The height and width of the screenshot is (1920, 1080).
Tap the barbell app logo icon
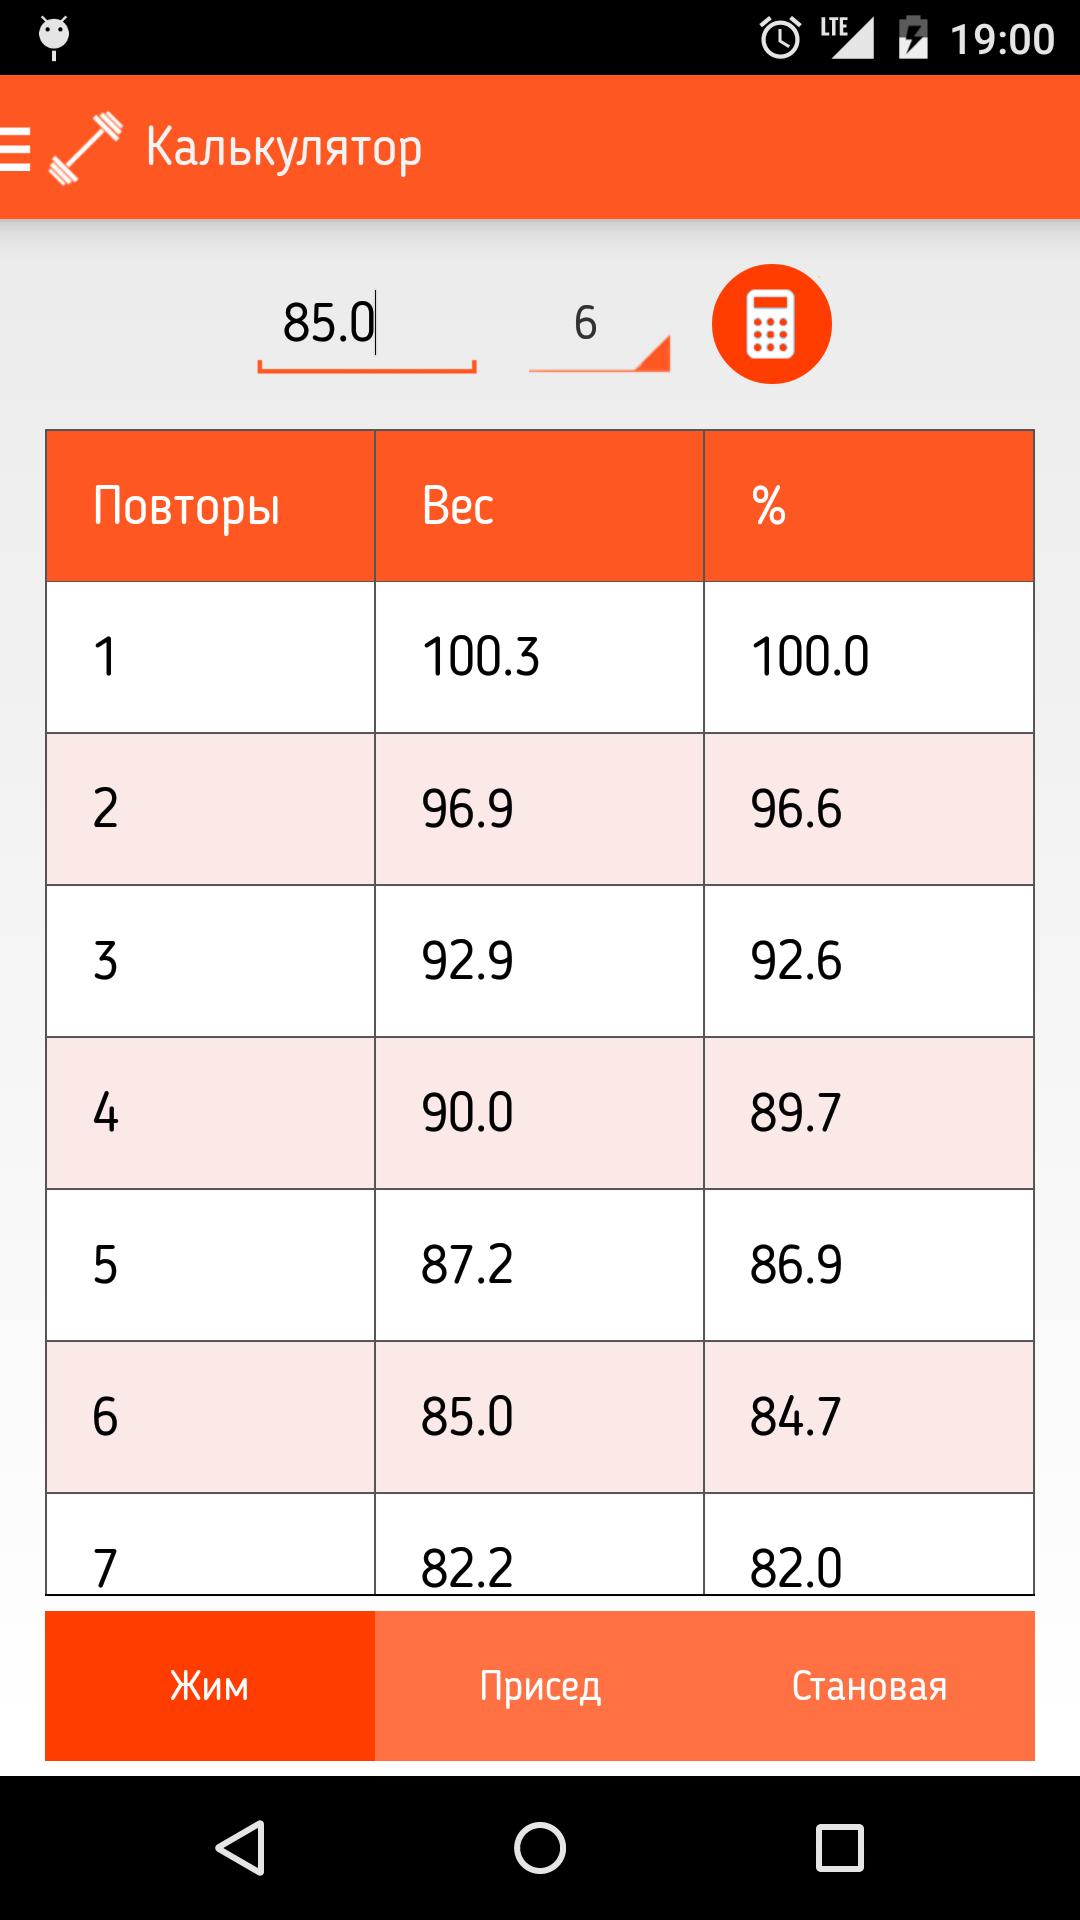86,148
